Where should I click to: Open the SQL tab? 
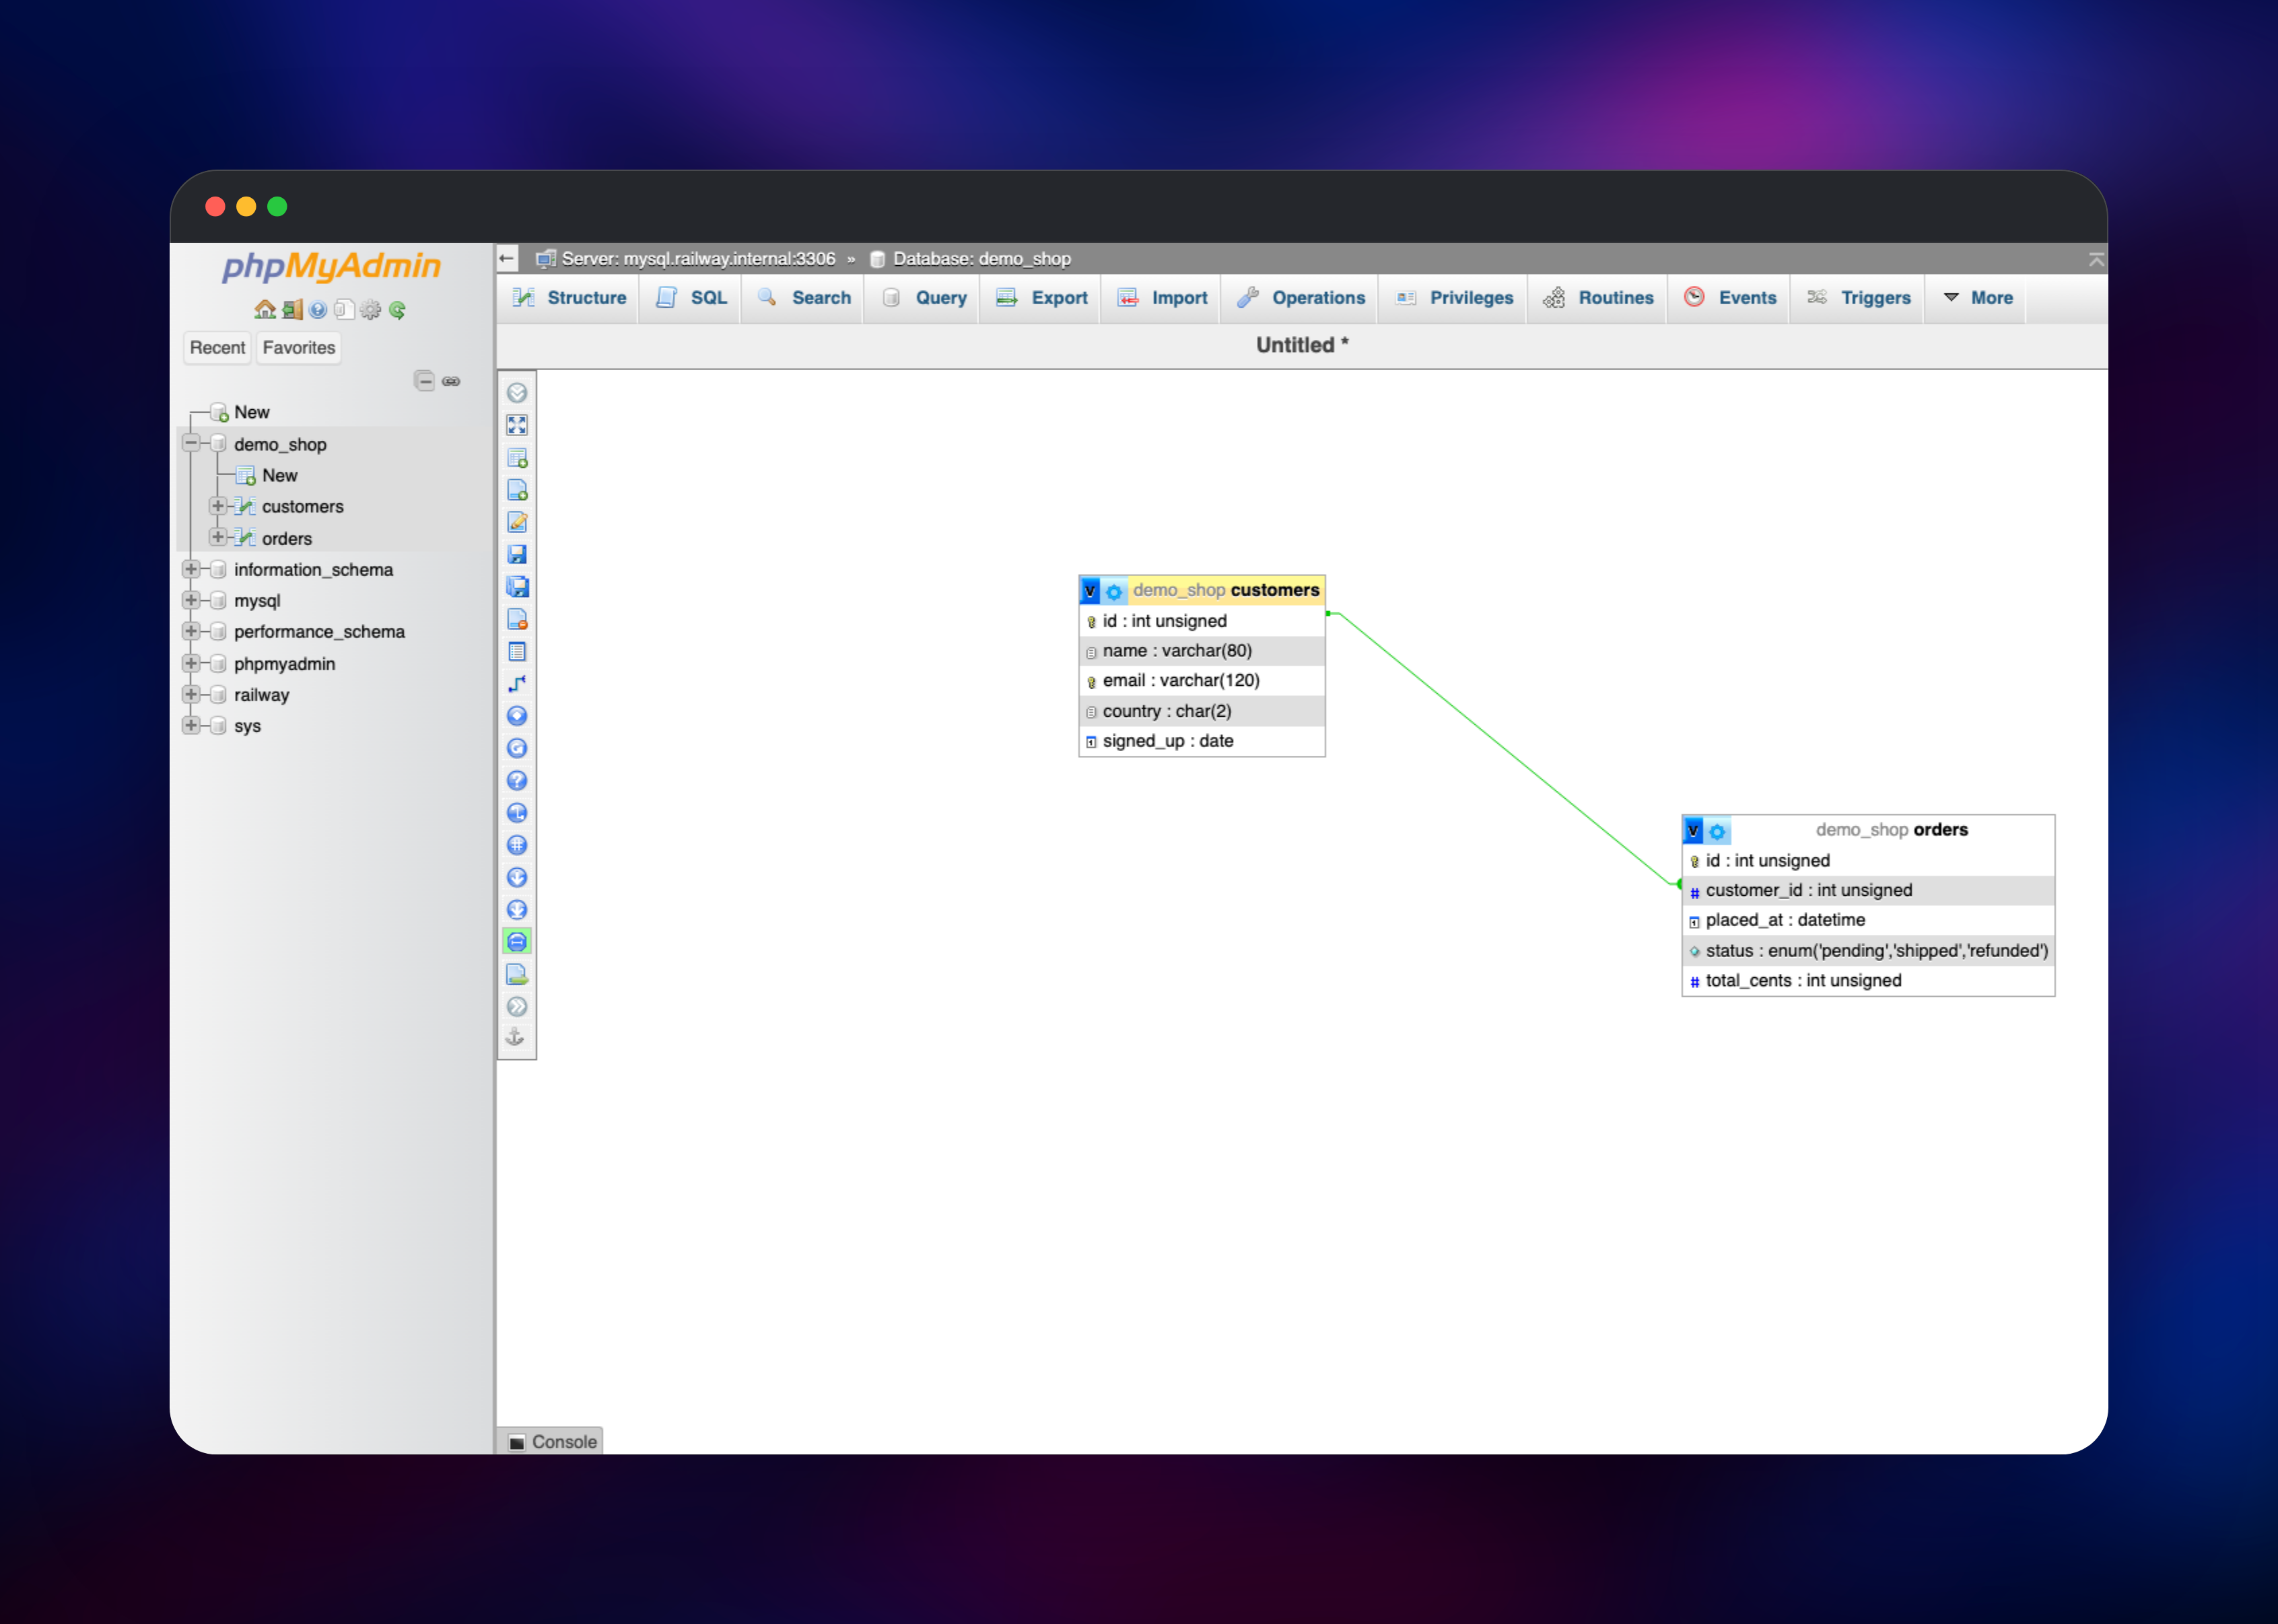[x=691, y=298]
